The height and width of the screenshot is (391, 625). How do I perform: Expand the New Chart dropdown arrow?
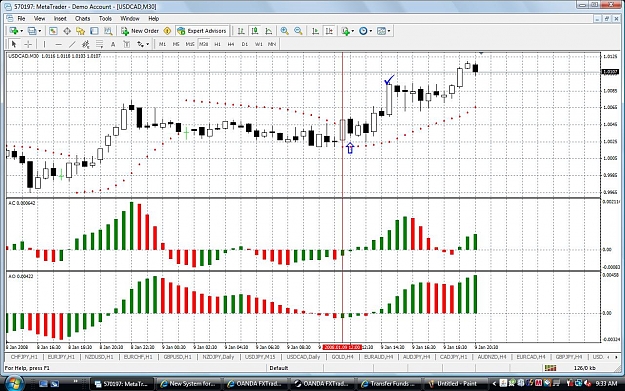point(21,31)
